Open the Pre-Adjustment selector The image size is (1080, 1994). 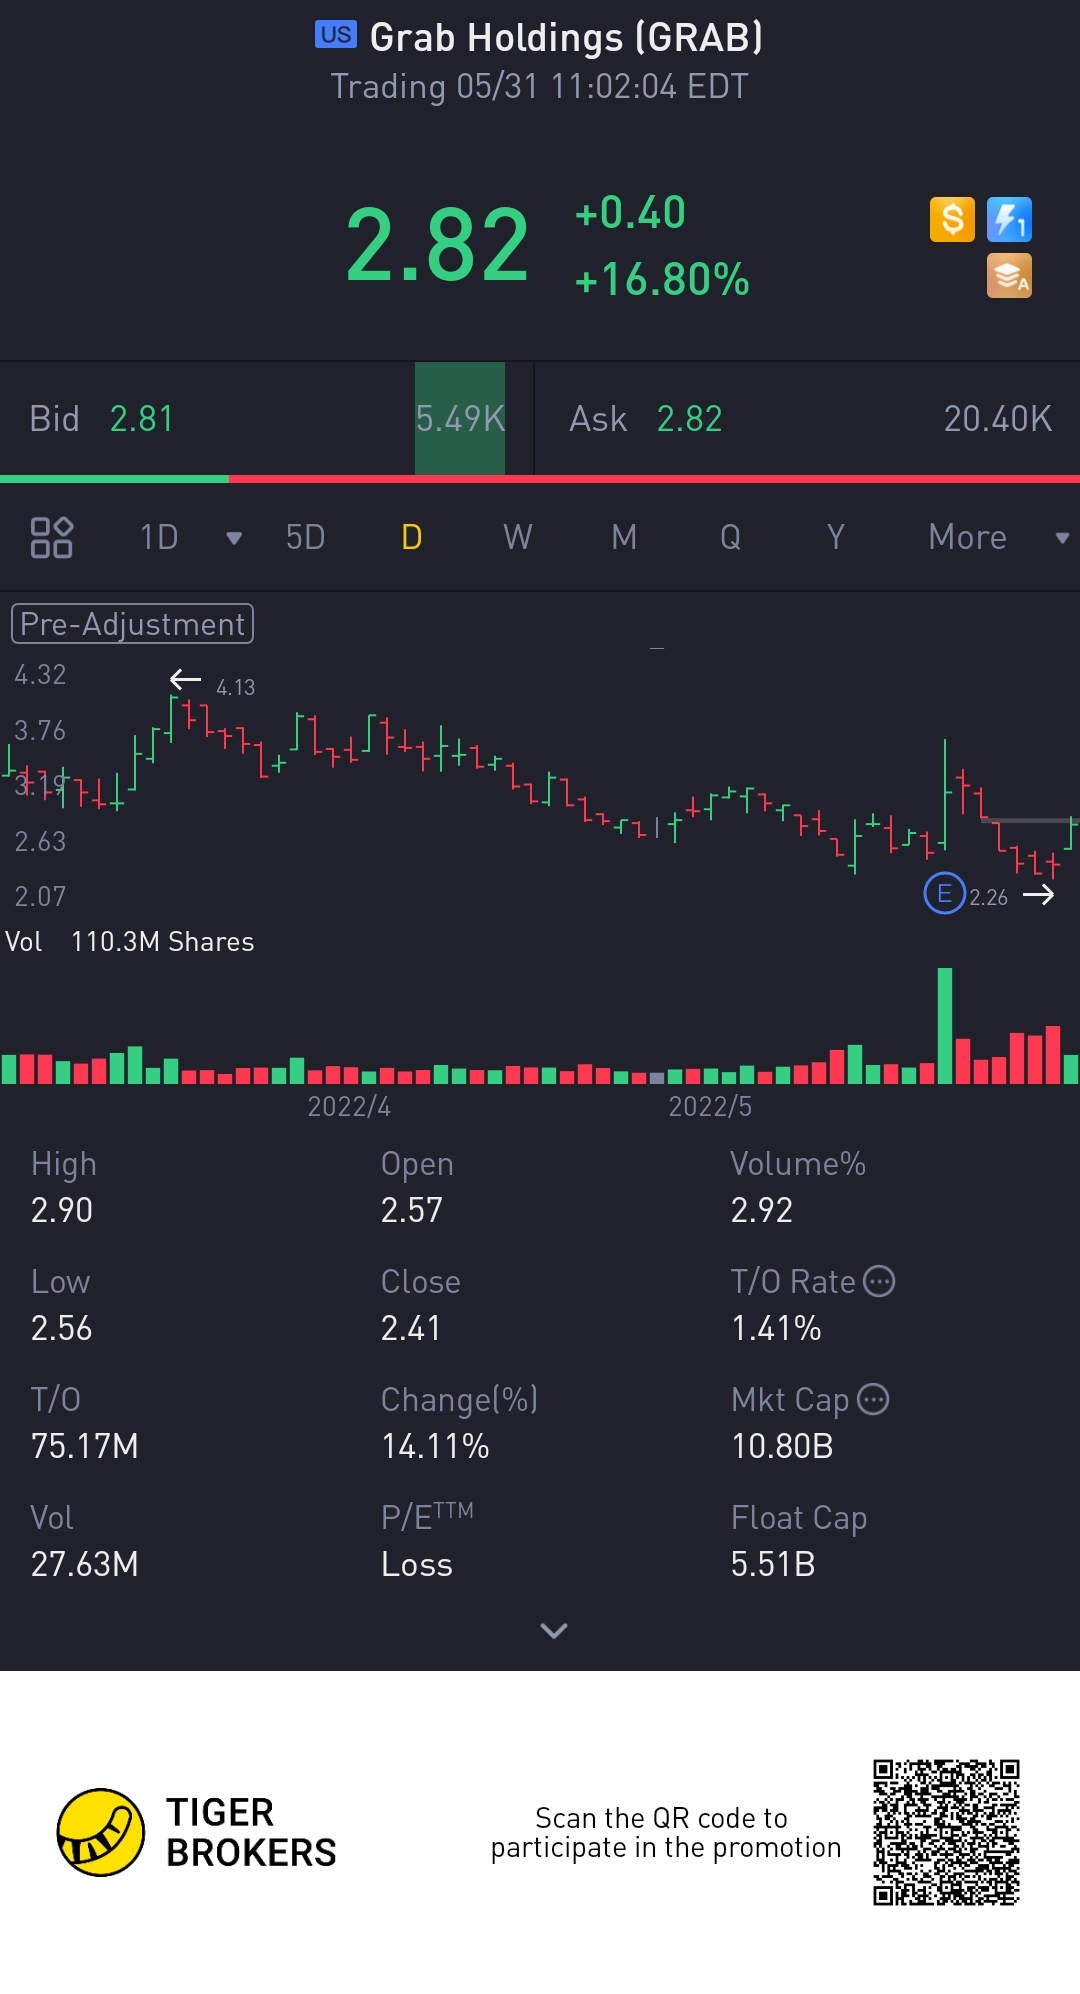(x=132, y=624)
